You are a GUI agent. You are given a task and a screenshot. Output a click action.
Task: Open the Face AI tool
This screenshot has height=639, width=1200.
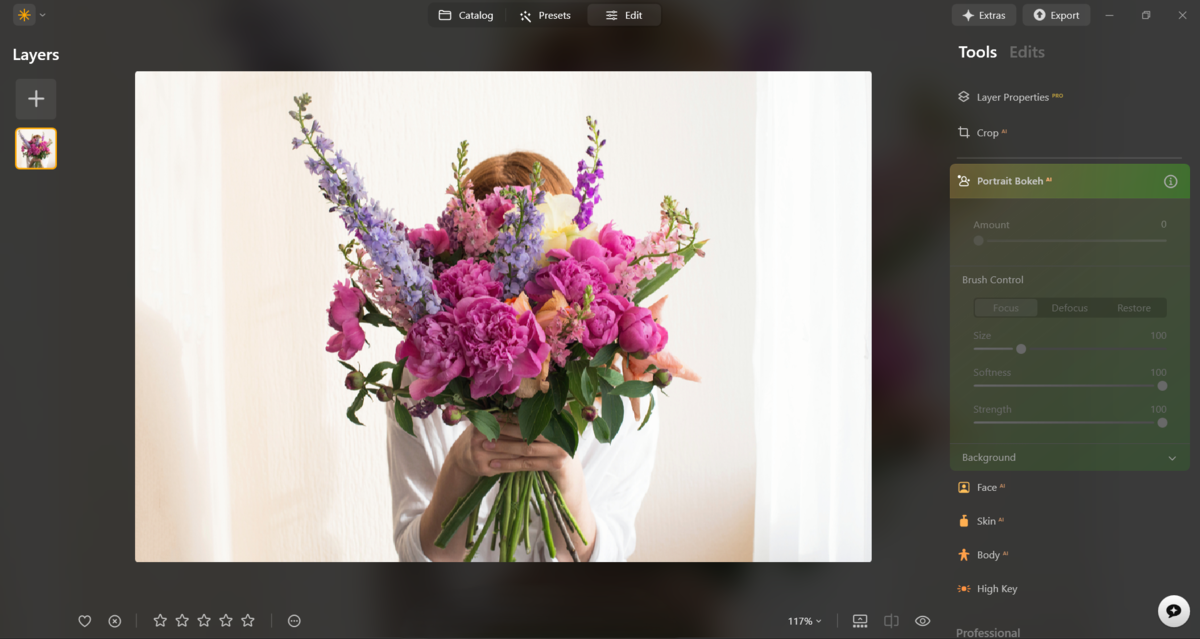[x=986, y=488]
